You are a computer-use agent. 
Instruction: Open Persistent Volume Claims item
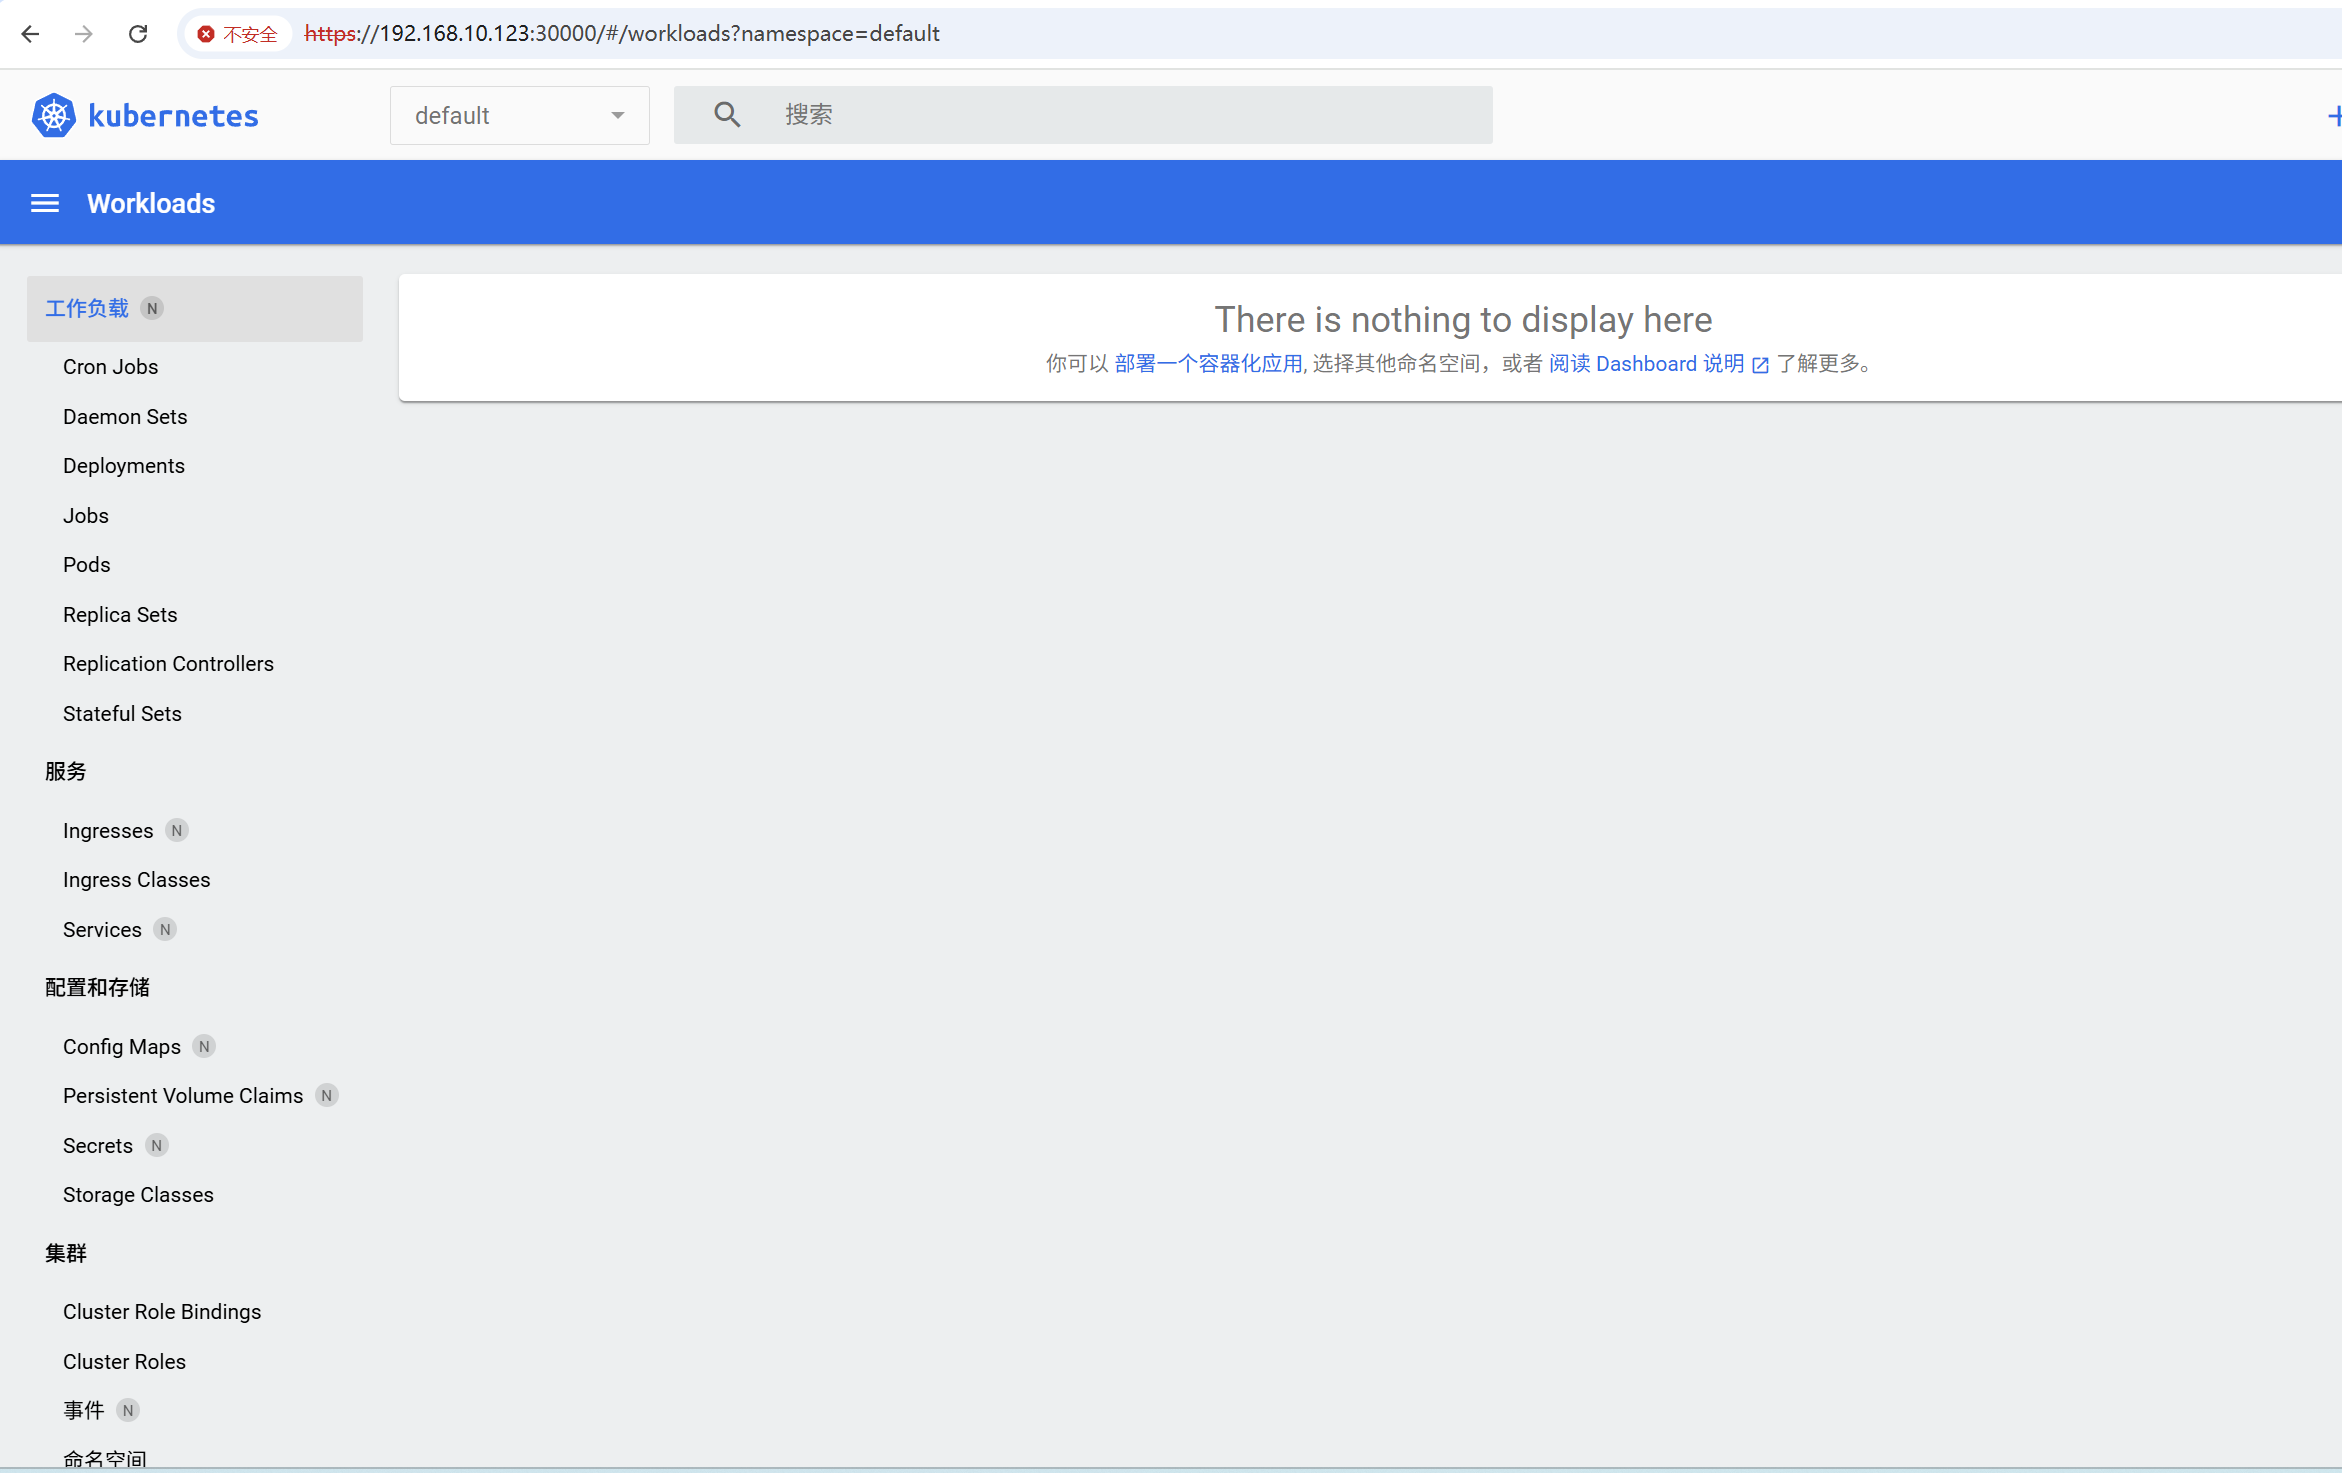(x=183, y=1096)
